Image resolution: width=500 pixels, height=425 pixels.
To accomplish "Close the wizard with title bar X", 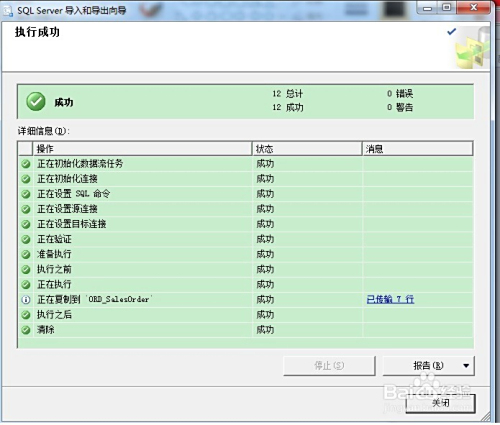I will click(x=474, y=8).
